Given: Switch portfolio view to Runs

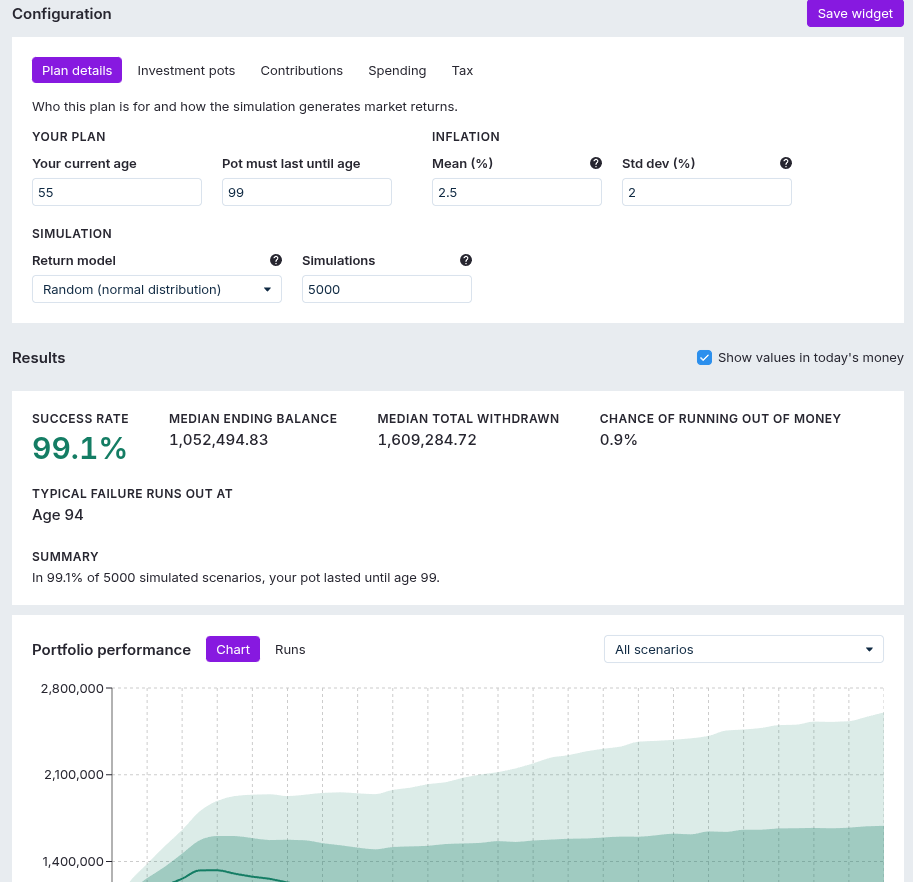Looking at the screenshot, I should point(290,649).
